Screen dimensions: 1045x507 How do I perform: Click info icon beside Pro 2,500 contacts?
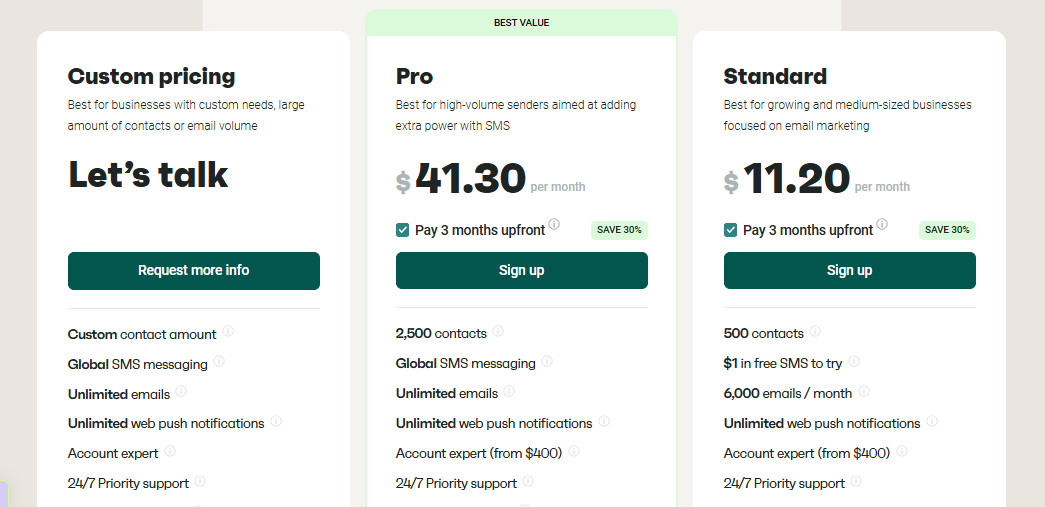(498, 331)
